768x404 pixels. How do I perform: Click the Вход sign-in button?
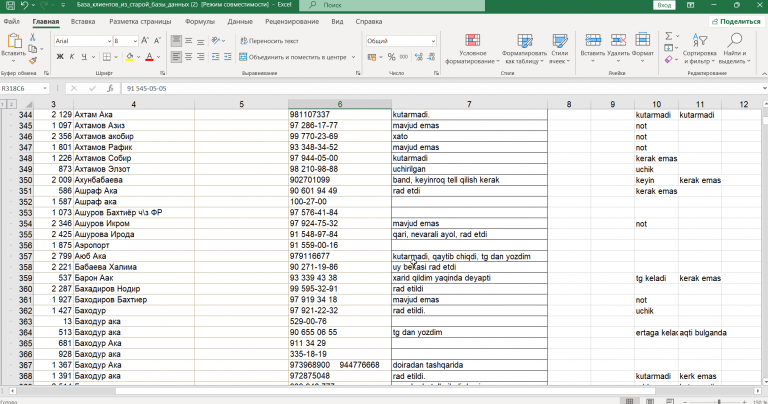pyautogui.click(x=664, y=5)
